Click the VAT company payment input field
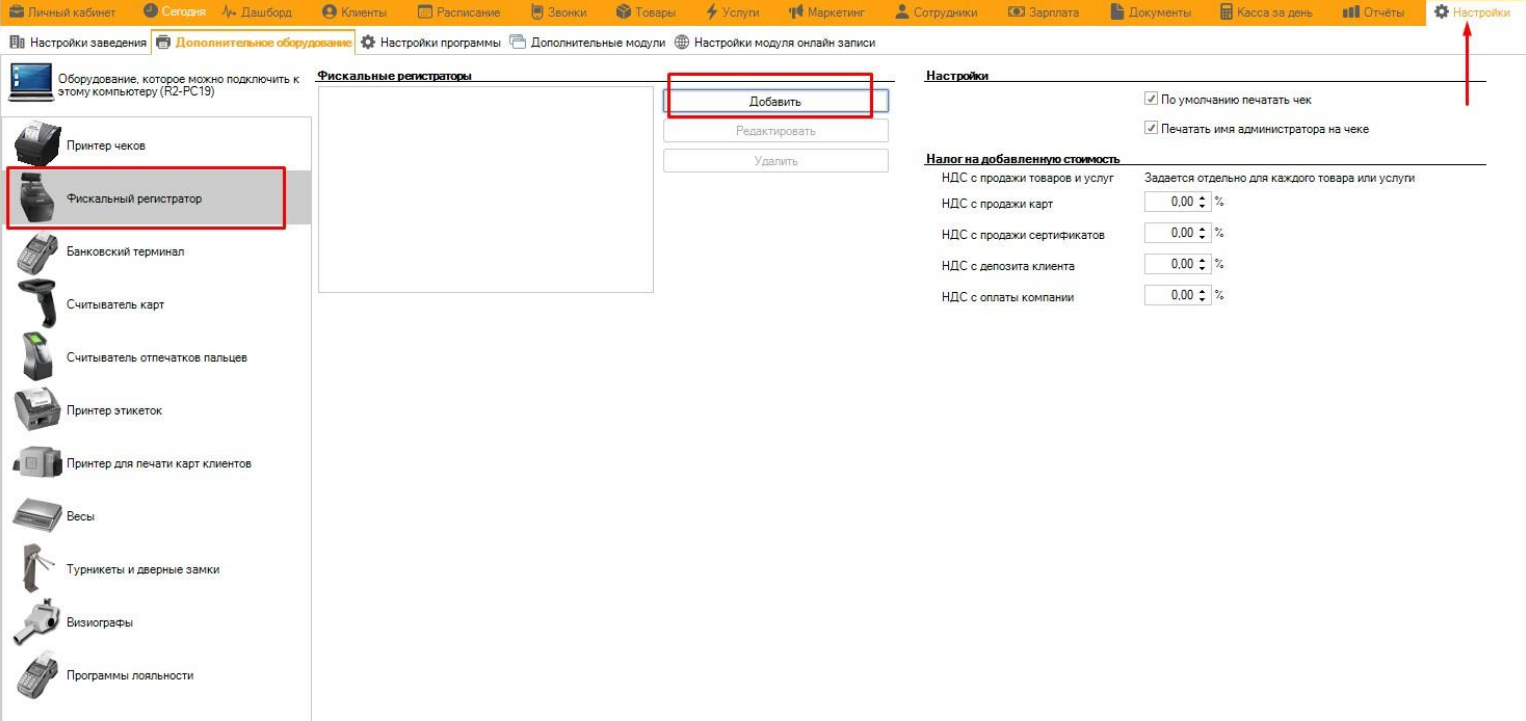The image size is (1526, 721). [x=1170, y=296]
